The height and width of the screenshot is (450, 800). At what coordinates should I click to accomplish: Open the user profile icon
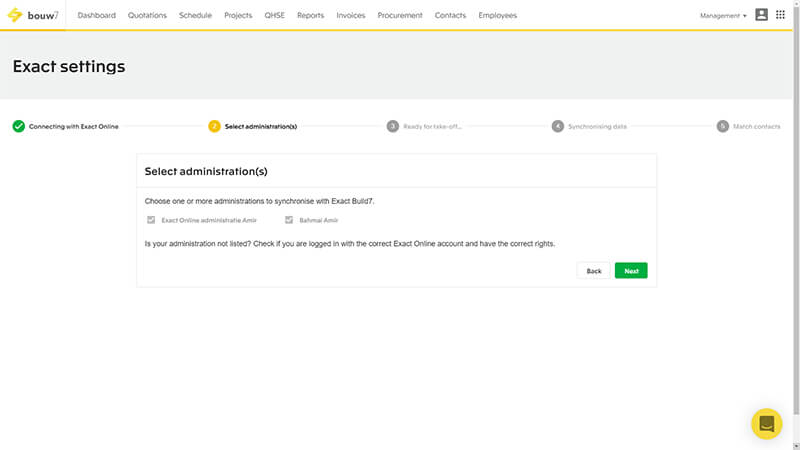[761, 15]
